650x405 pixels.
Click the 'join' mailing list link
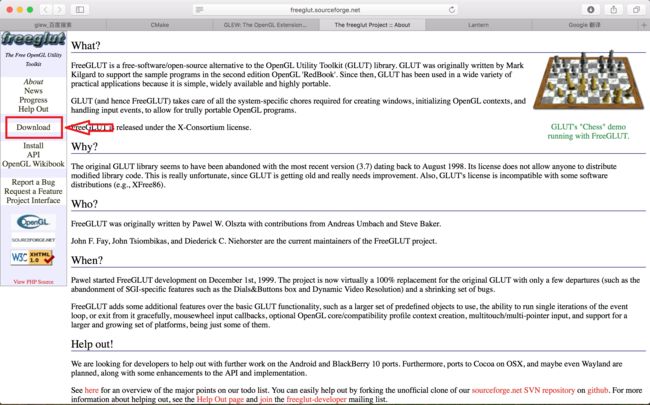[x=266, y=399]
